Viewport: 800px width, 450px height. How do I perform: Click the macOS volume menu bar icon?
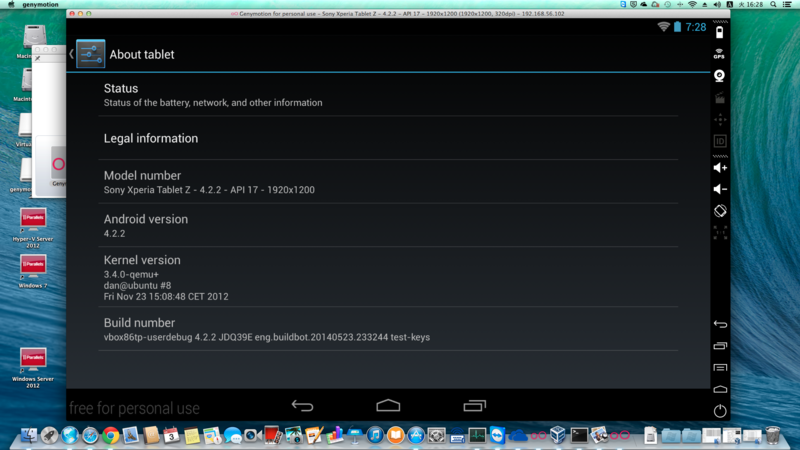(717, 4)
